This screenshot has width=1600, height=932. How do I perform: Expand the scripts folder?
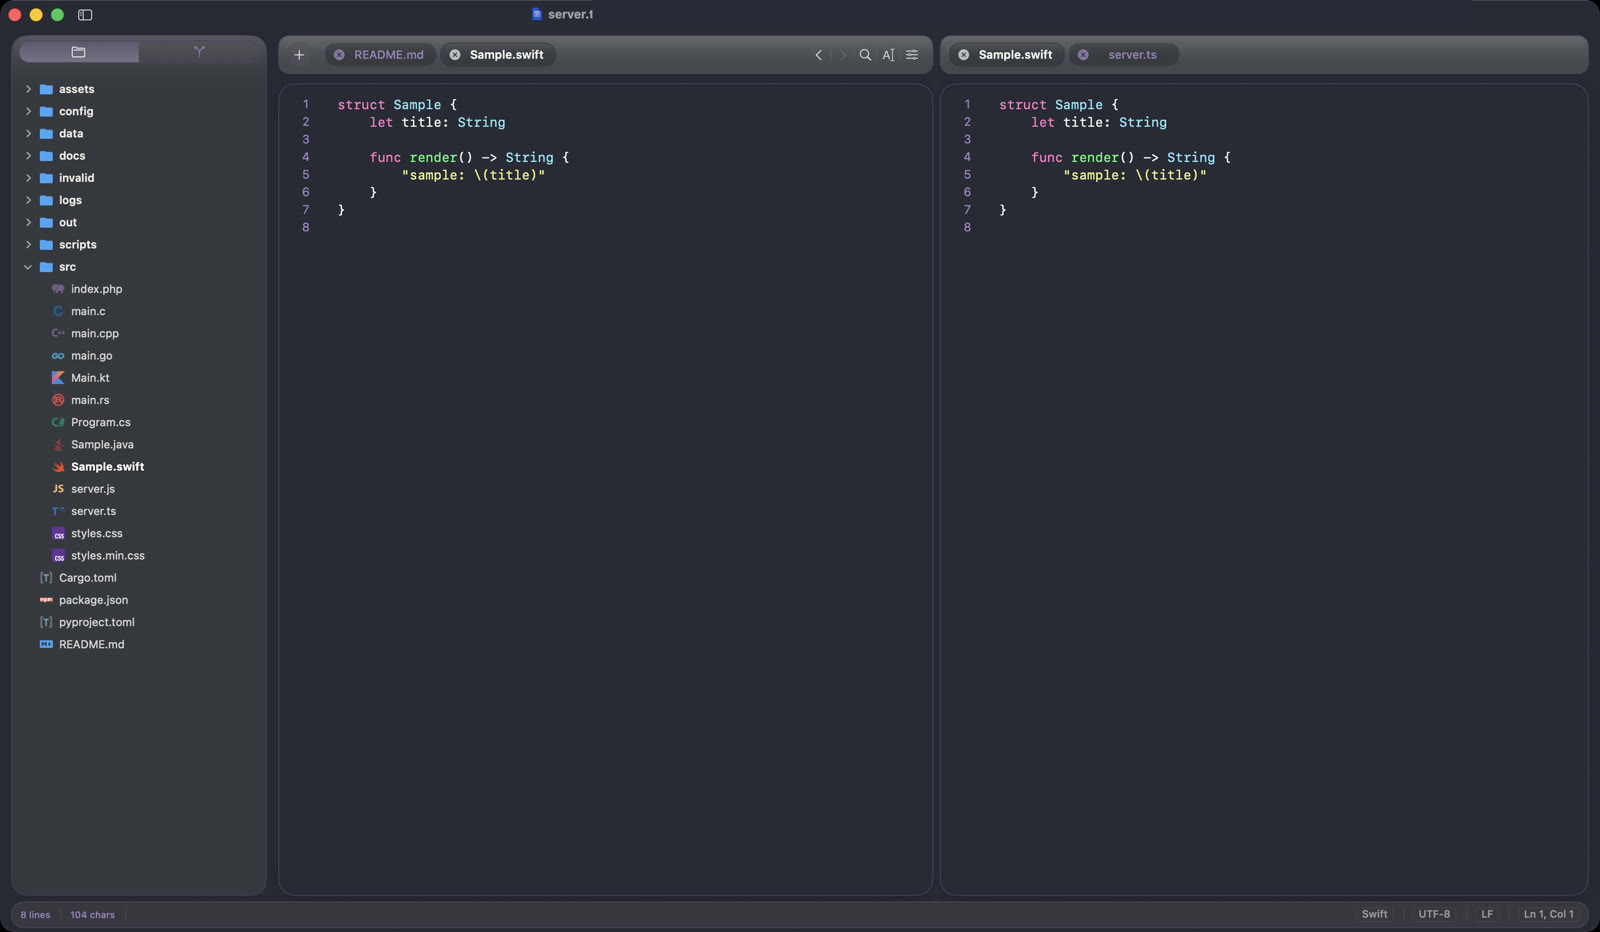(28, 244)
